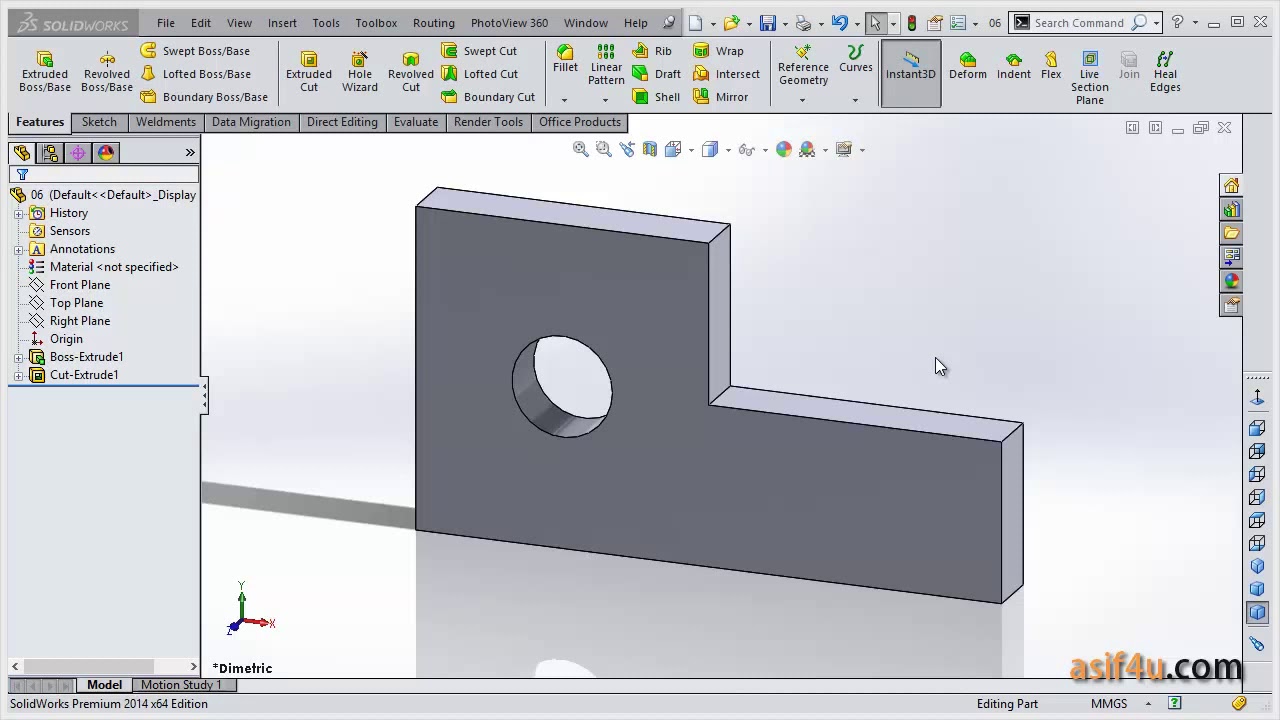Image resolution: width=1280 pixels, height=720 pixels.
Task: Click the Edit Appearance color ball
Action: click(784, 149)
